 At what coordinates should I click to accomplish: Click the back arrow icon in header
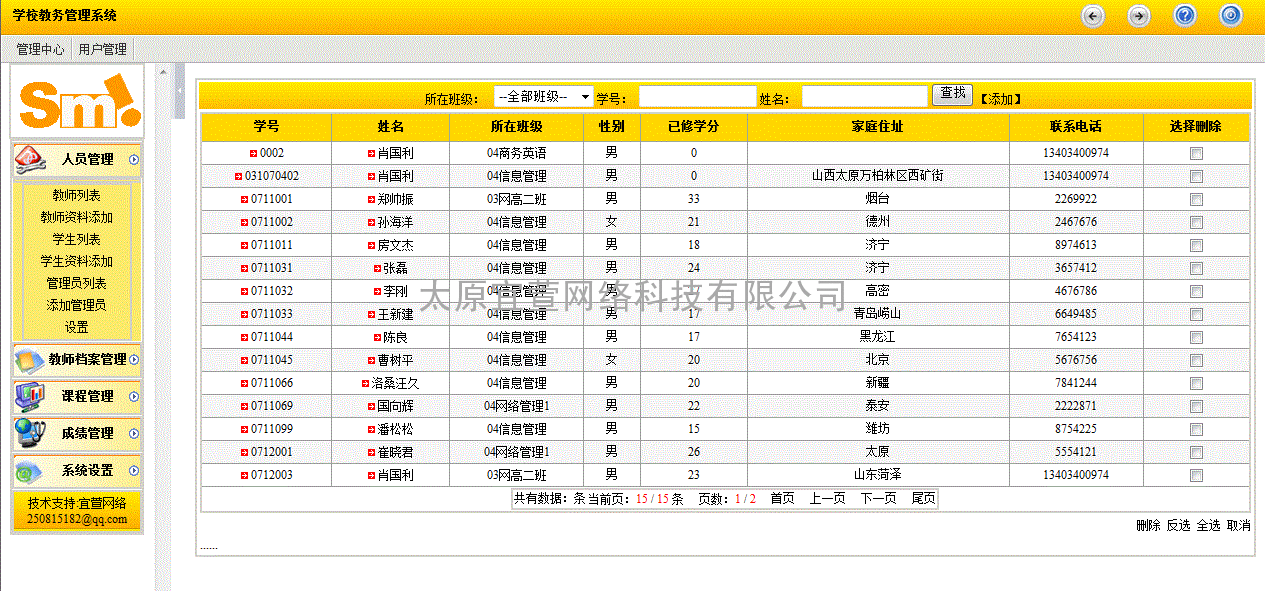[x=1093, y=16]
